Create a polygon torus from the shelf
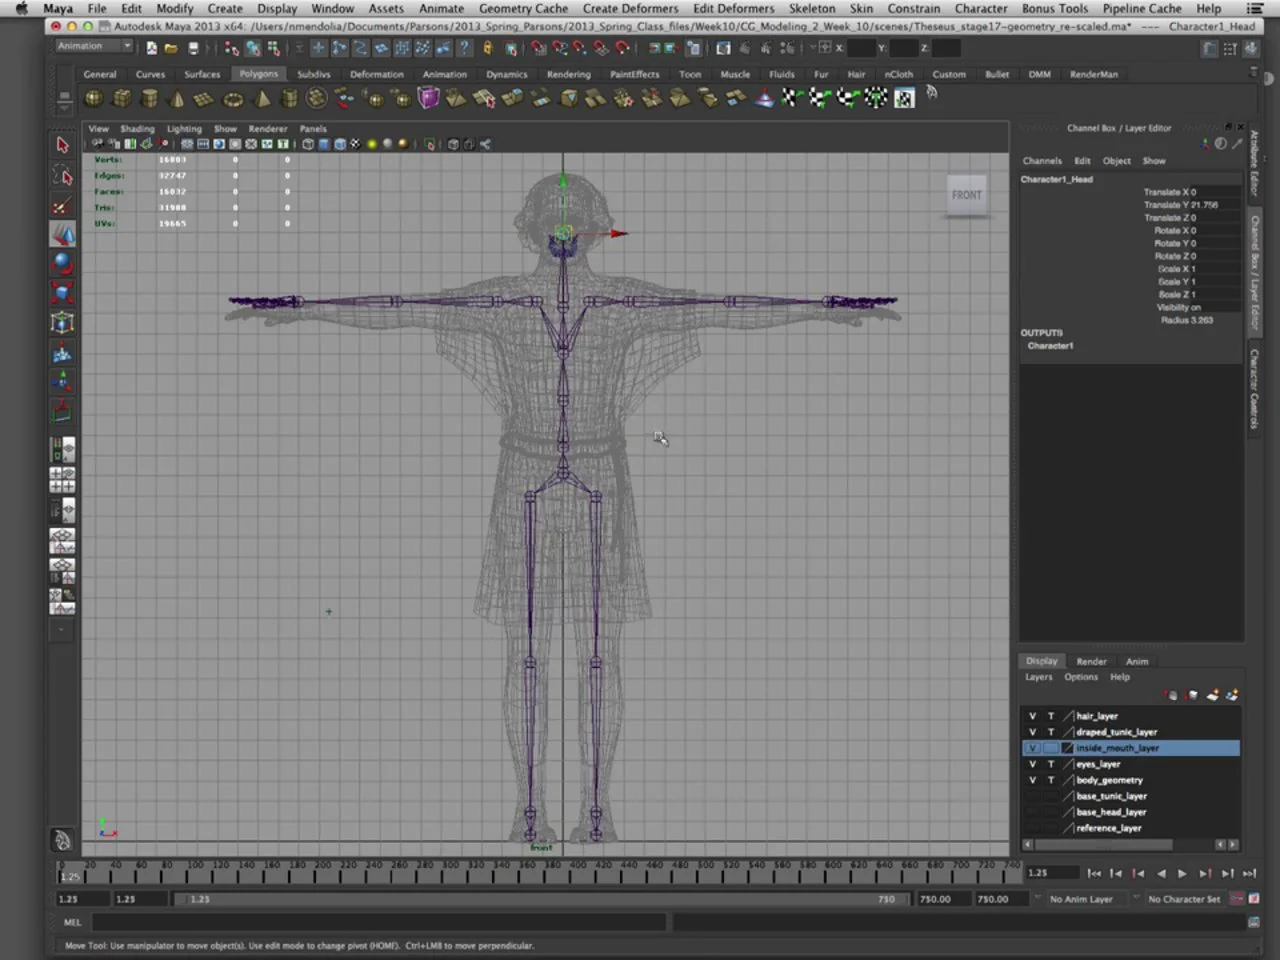1280x960 pixels. tap(233, 98)
